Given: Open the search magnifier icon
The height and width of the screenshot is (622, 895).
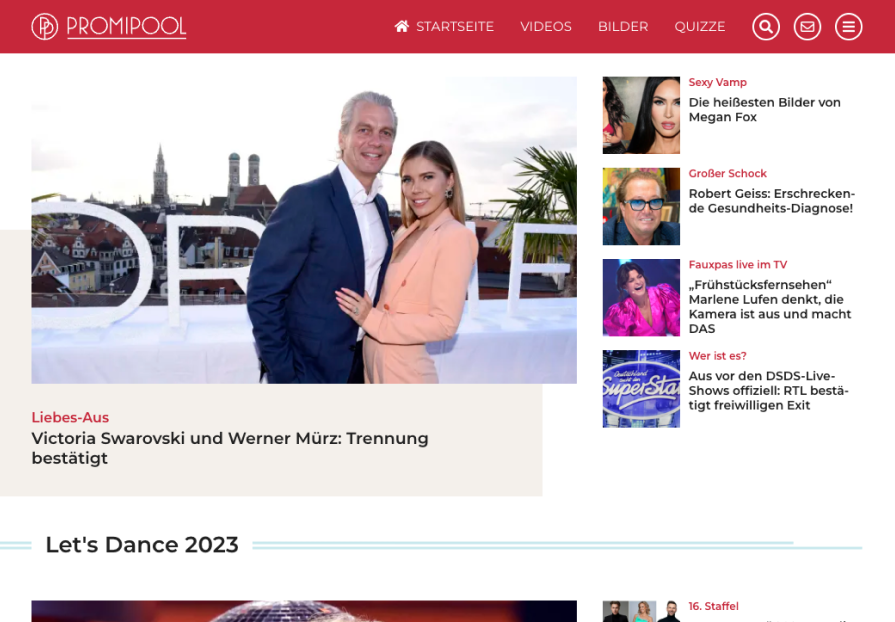Looking at the screenshot, I should (x=766, y=26).
